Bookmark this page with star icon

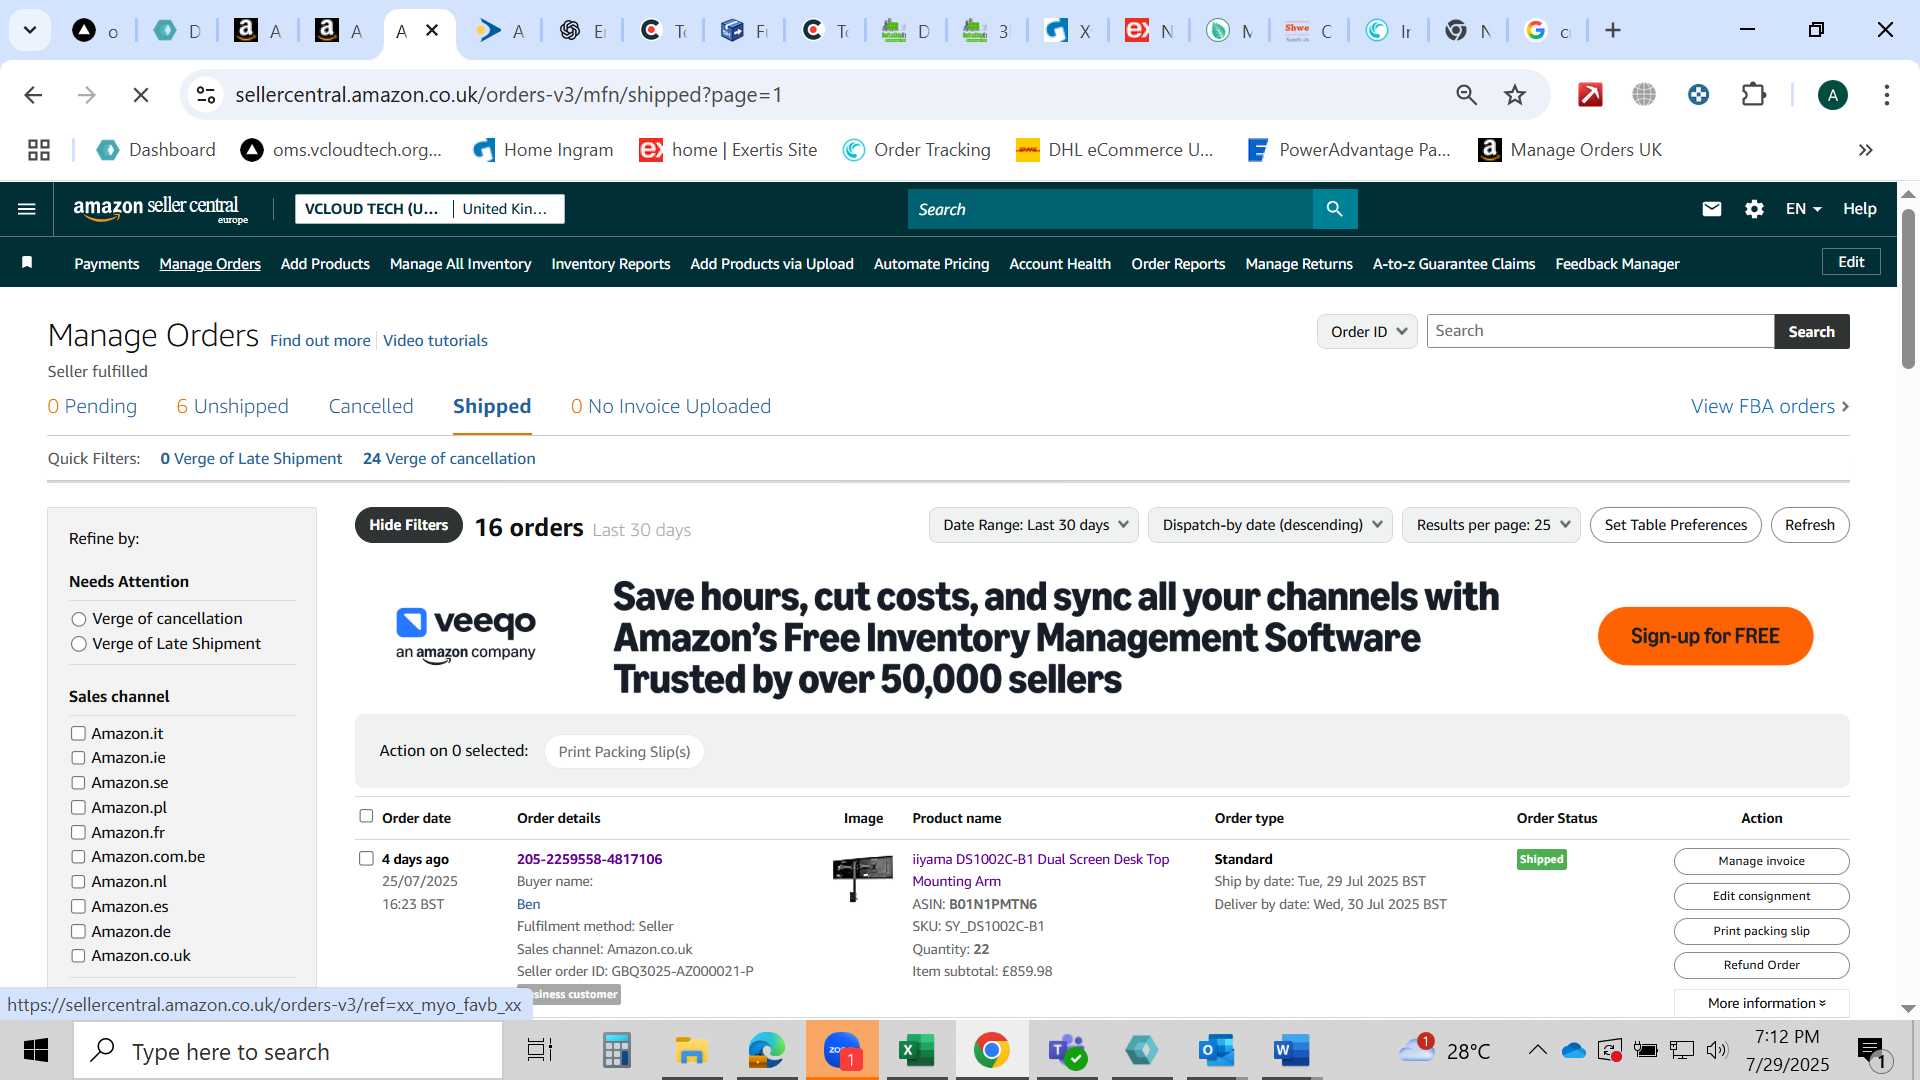(x=1515, y=95)
